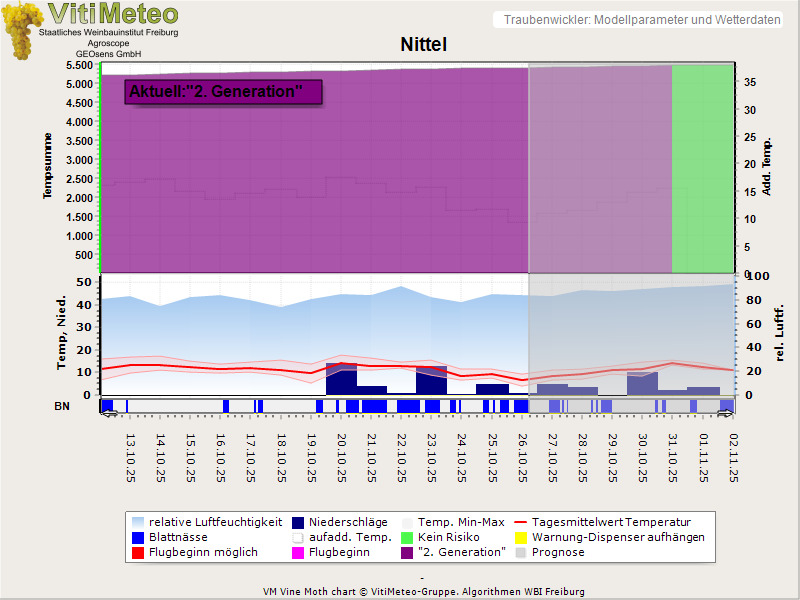Click the dark blue Niederschläge legend swatch

299,522
